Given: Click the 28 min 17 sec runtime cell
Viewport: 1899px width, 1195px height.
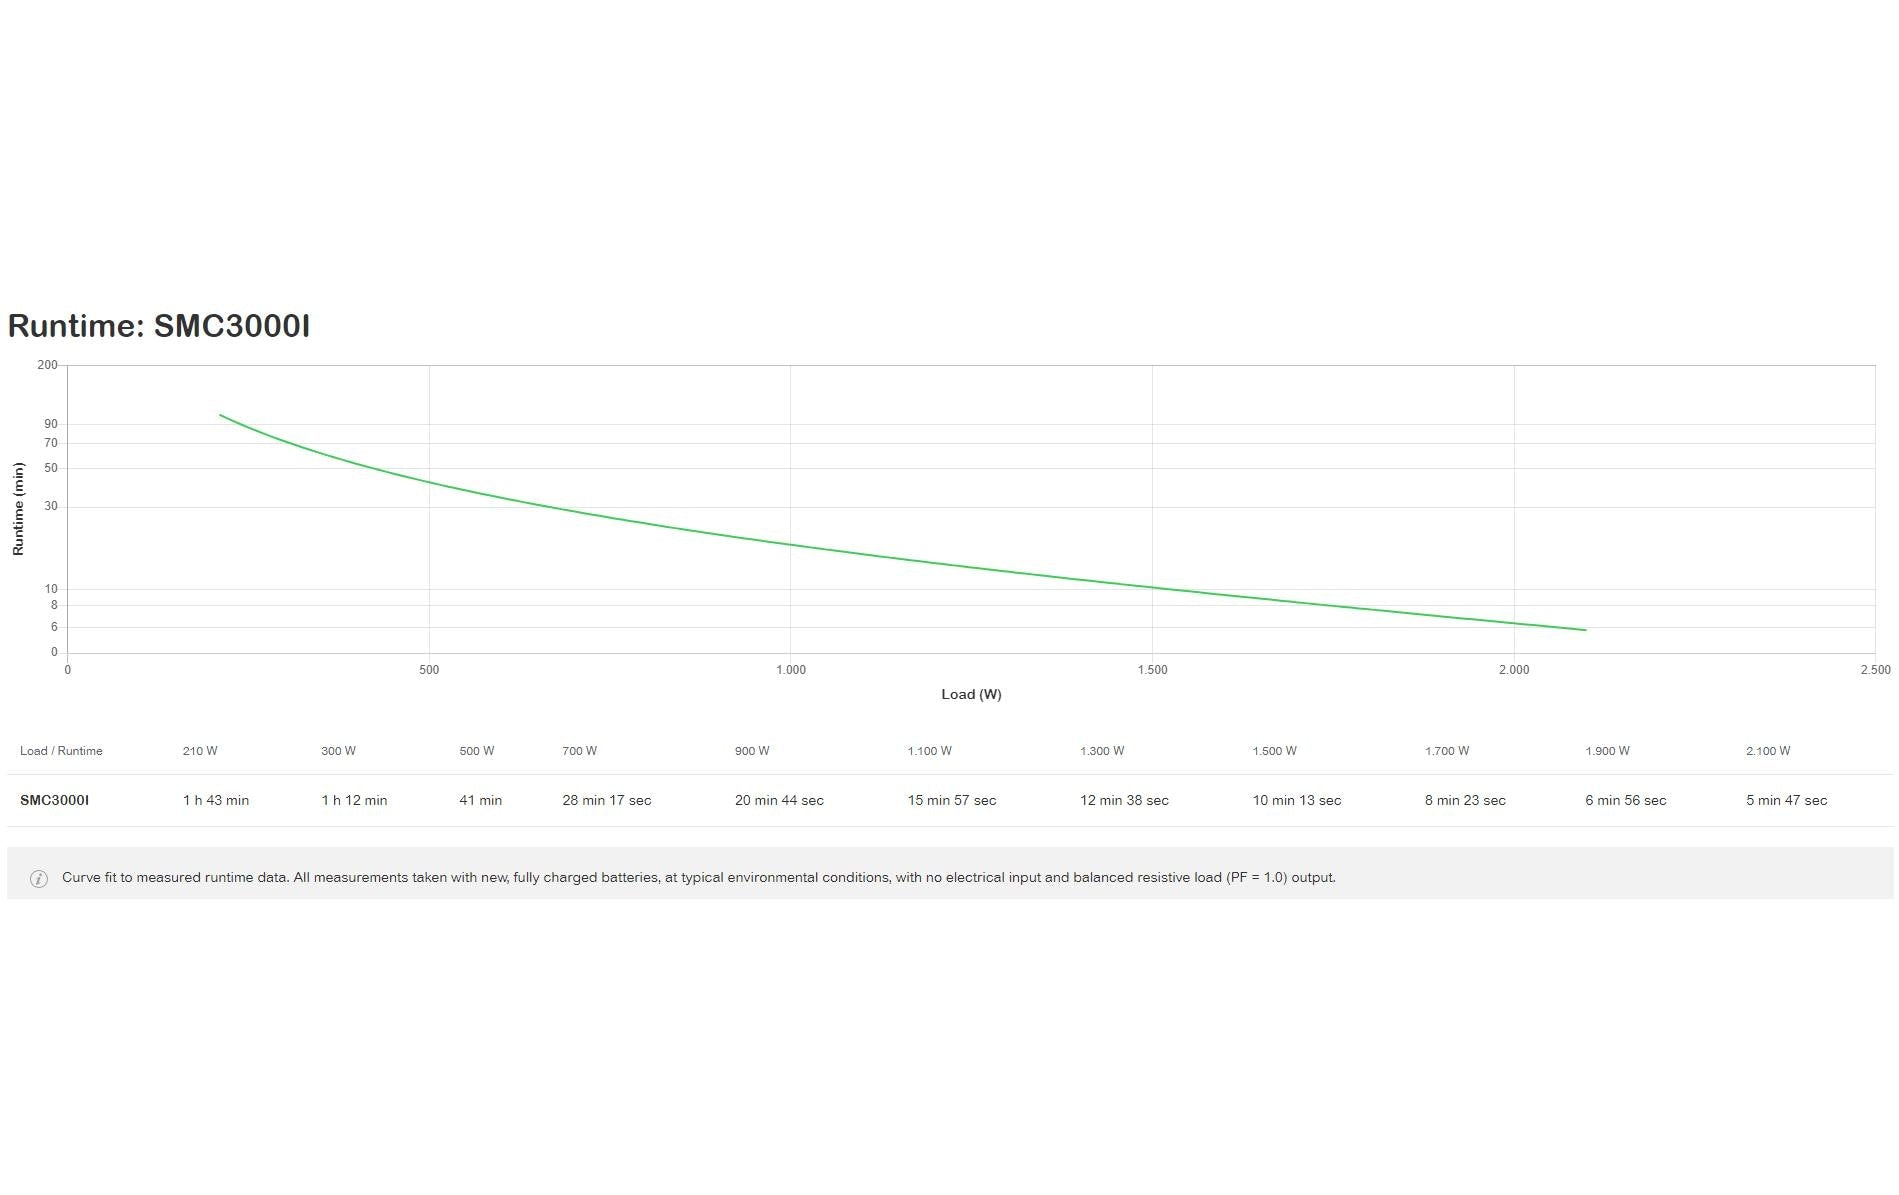Looking at the screenshot, I should [x=607, y=800].
